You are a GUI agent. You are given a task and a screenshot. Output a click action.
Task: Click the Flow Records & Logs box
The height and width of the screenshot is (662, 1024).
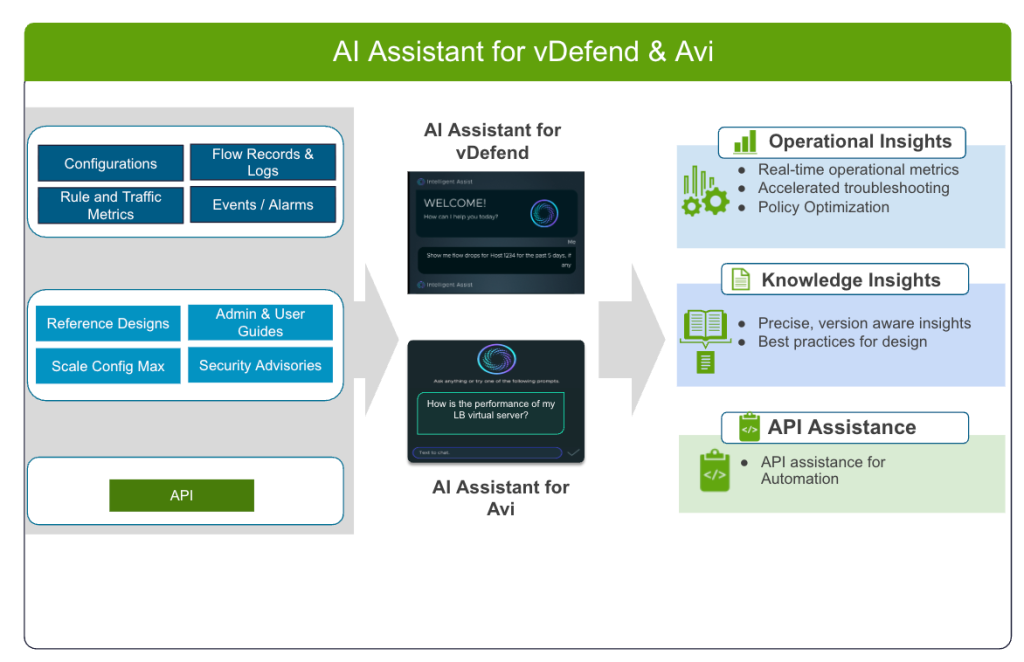(x=263, y=162)
